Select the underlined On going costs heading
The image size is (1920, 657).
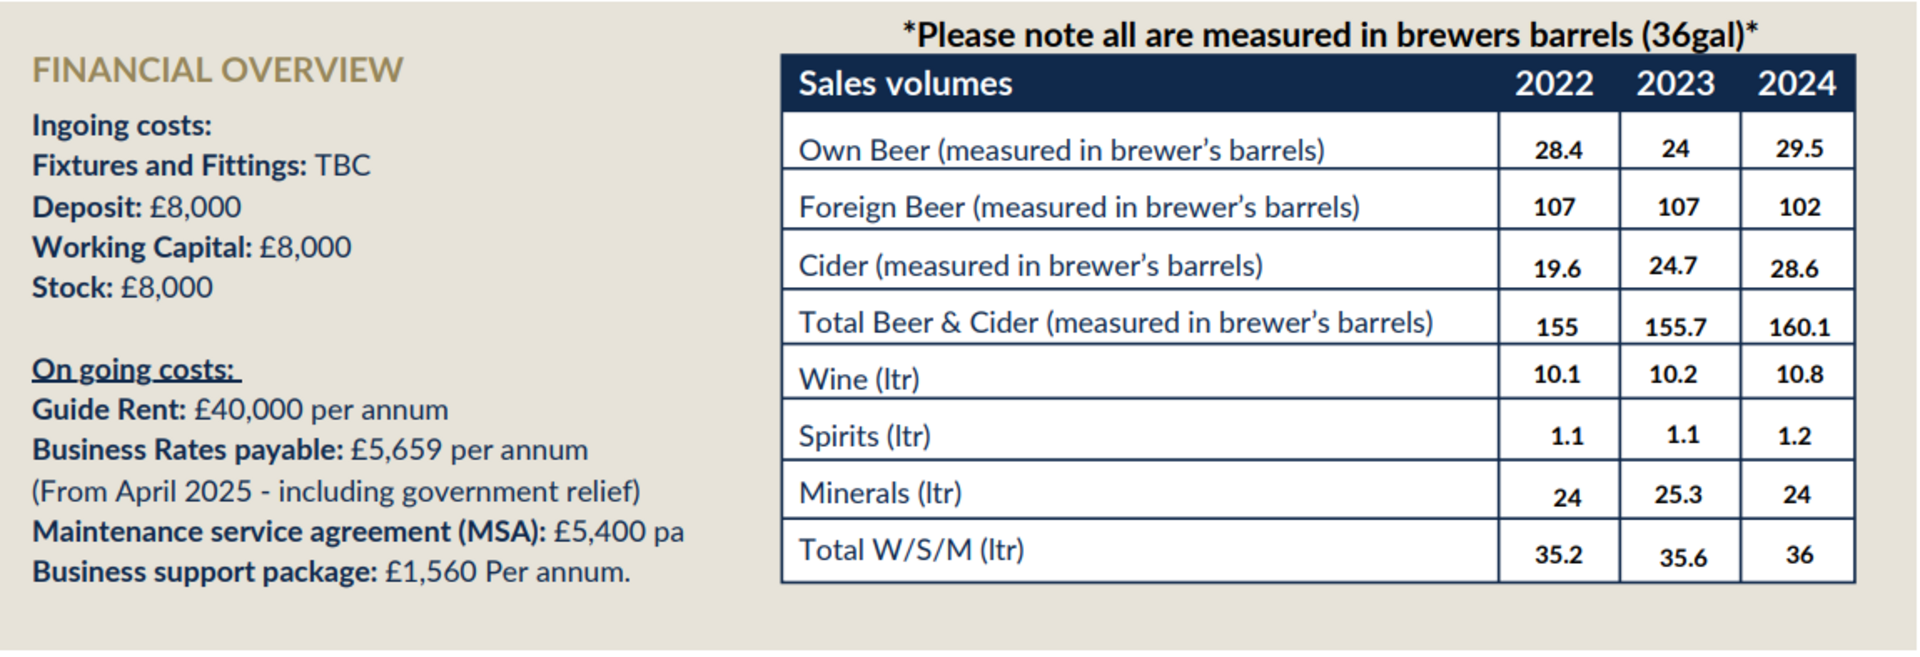(136, 370)
